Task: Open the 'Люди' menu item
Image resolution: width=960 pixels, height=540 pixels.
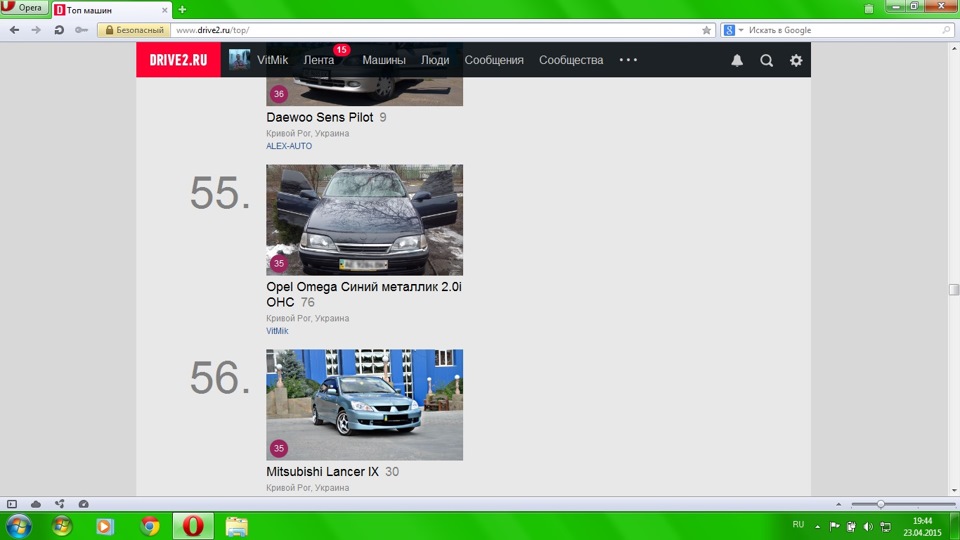Action: pos(435,60)
